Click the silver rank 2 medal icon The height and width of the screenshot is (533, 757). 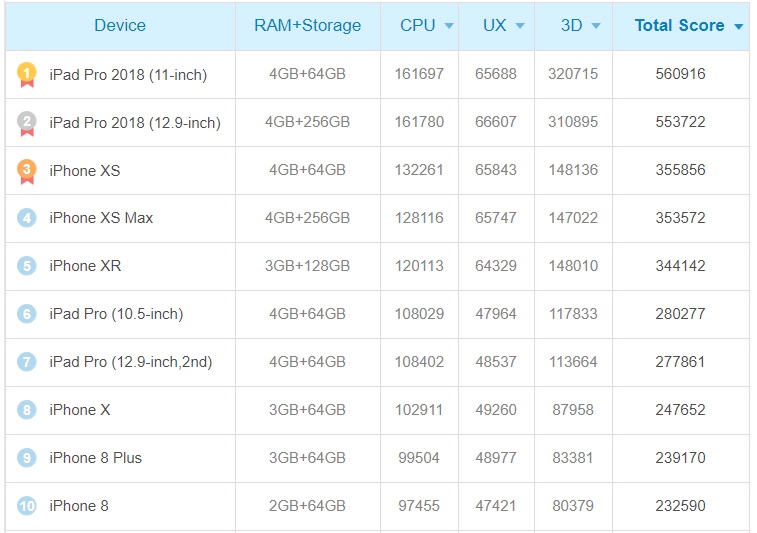(x=27, y=122)
